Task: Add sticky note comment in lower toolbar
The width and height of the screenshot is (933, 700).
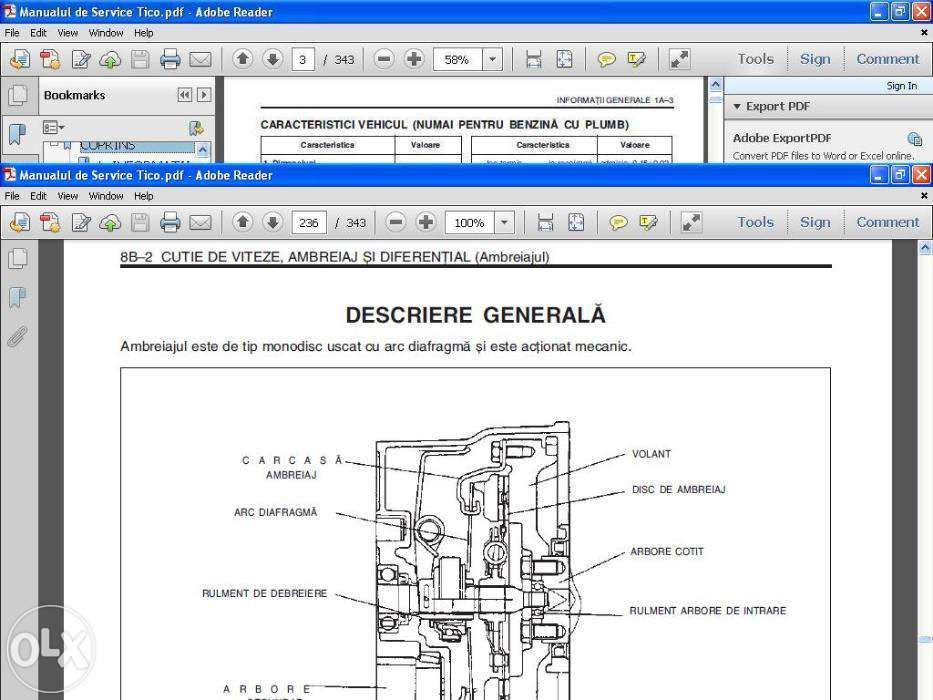Action: 618,223
